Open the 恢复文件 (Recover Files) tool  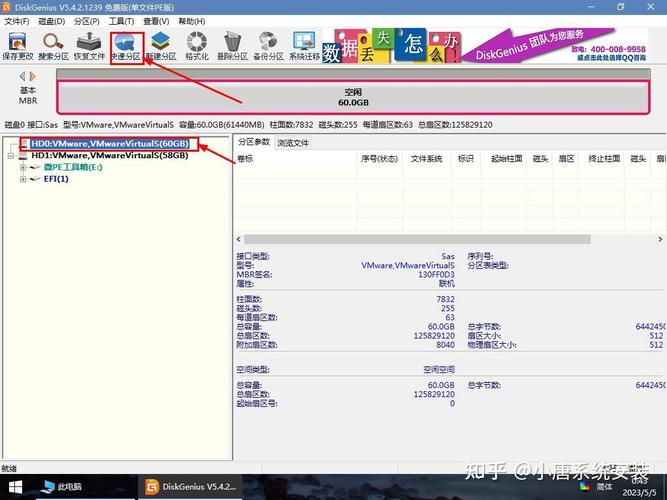(90, 46)
